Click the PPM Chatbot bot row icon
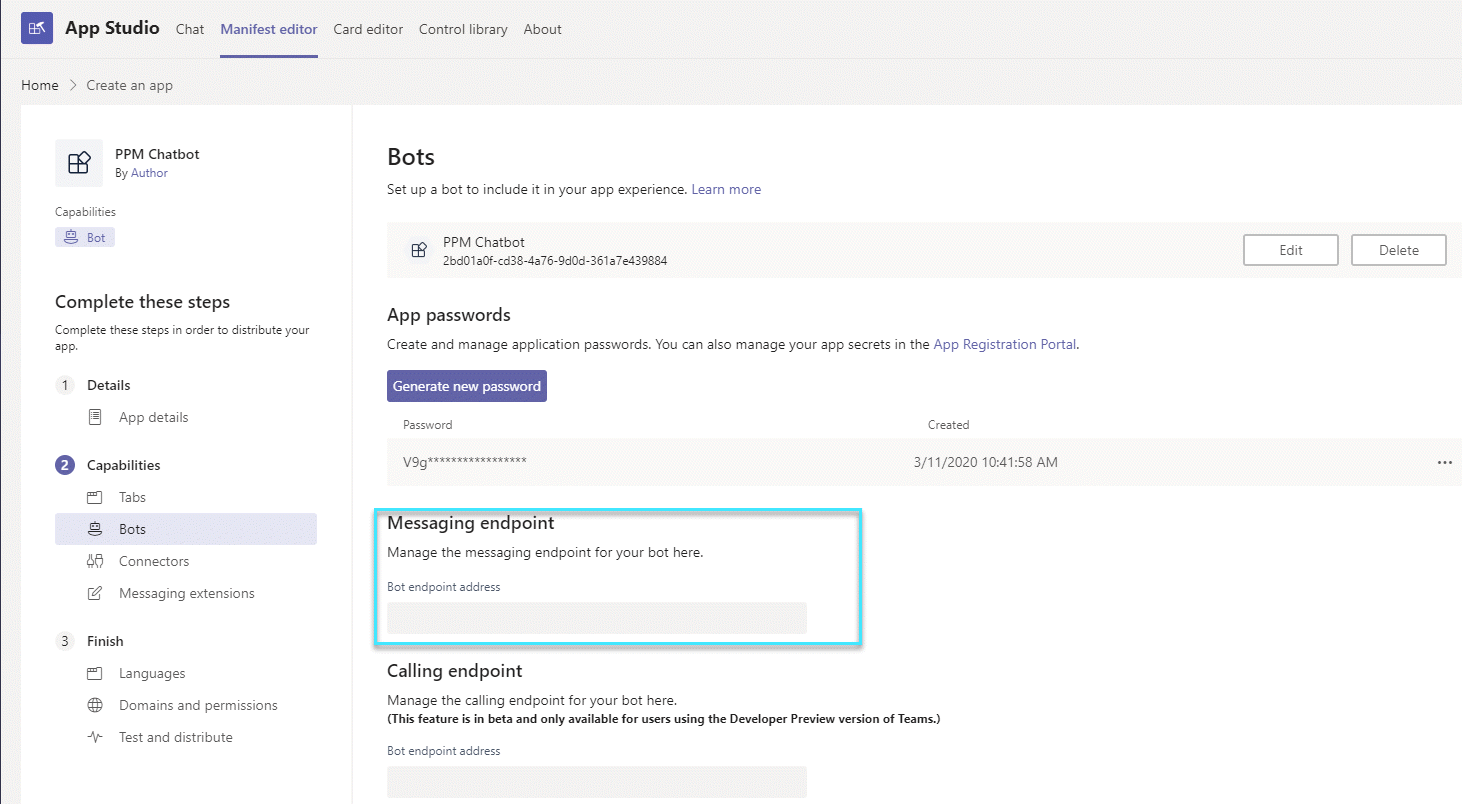Viewport: 1462px width, 804px height. click(419, 250)
